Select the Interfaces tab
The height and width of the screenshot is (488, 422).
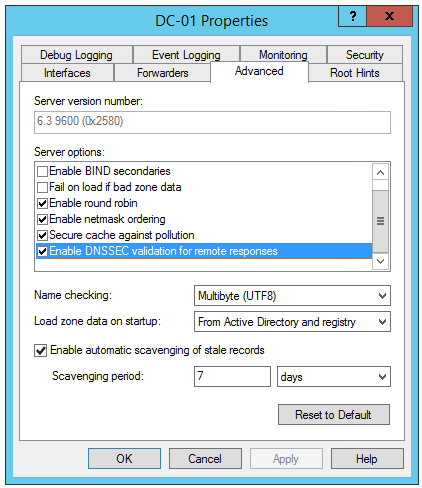[x=67, y=73]
